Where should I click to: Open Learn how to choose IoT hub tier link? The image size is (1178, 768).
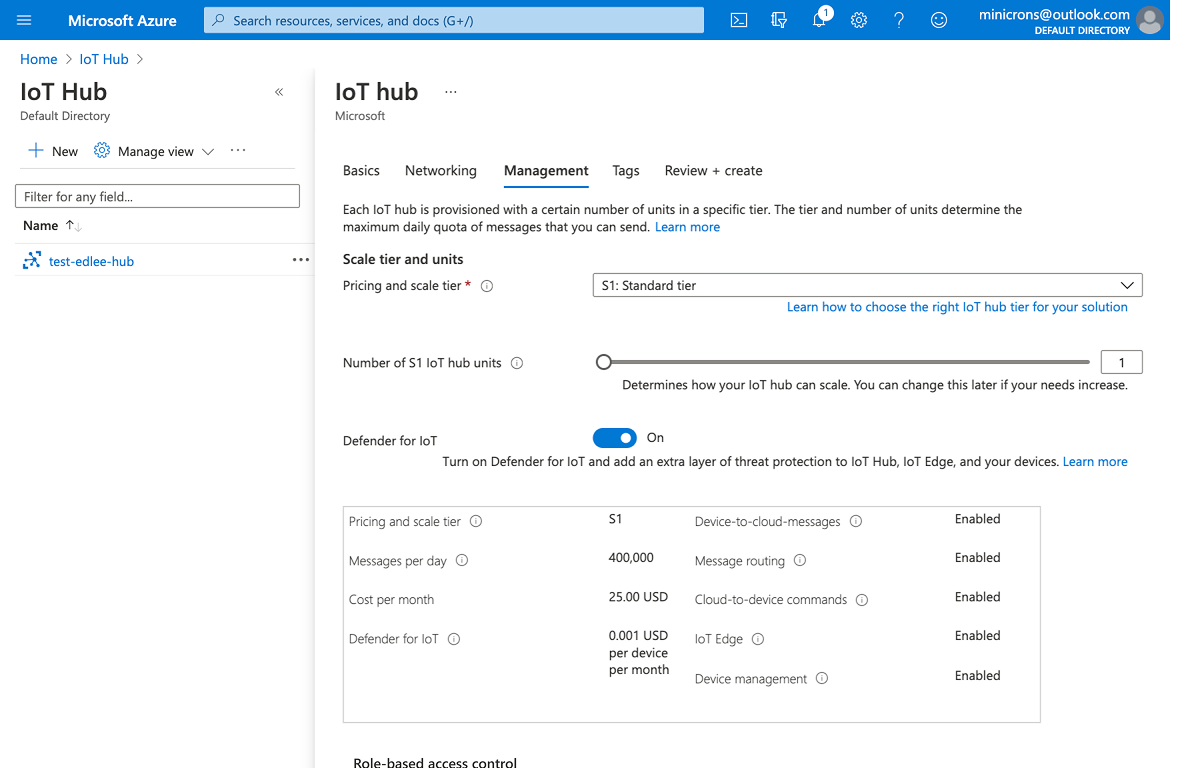point(956,307)
